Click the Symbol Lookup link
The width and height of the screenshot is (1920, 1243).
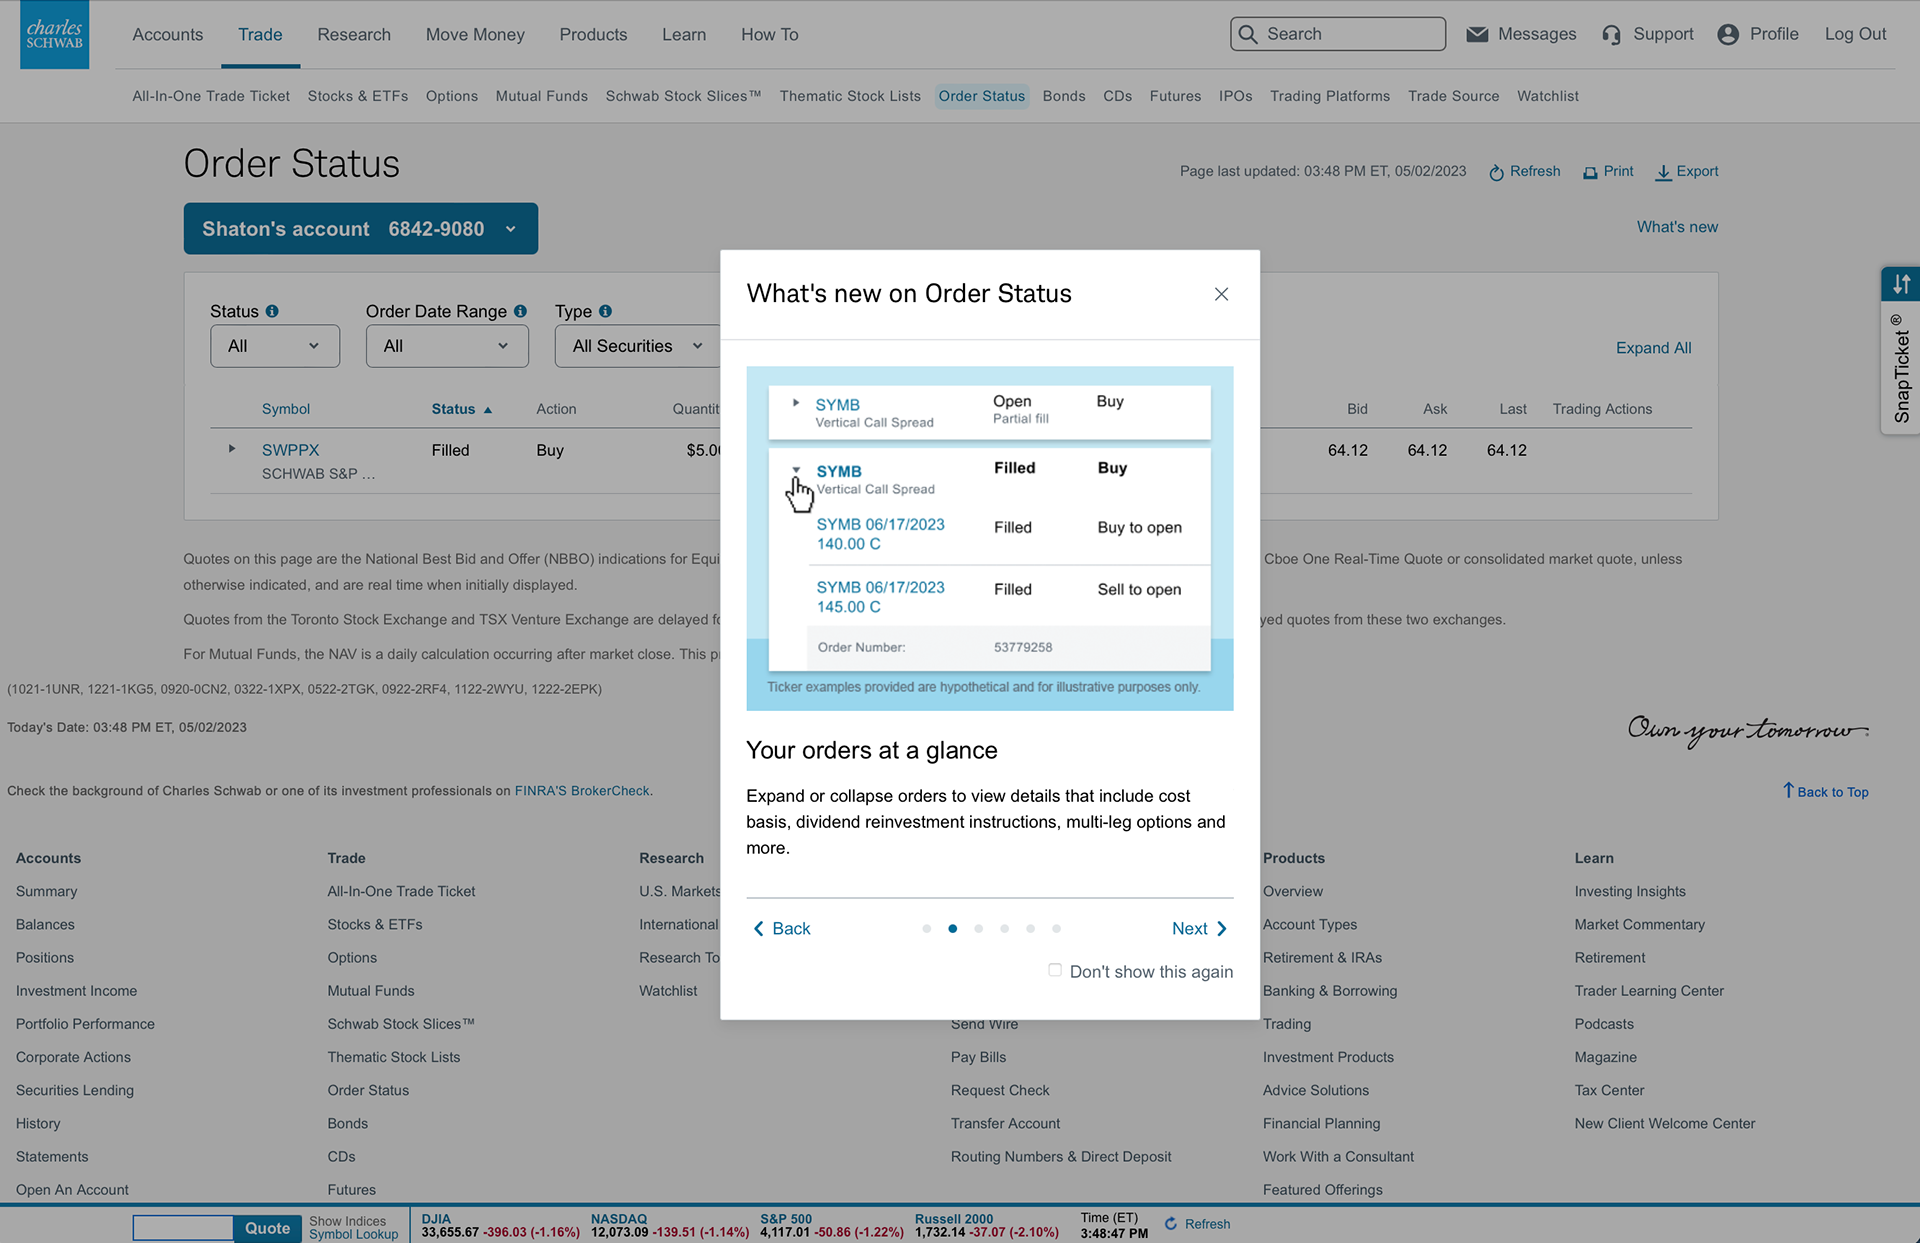pos(353,1235)
